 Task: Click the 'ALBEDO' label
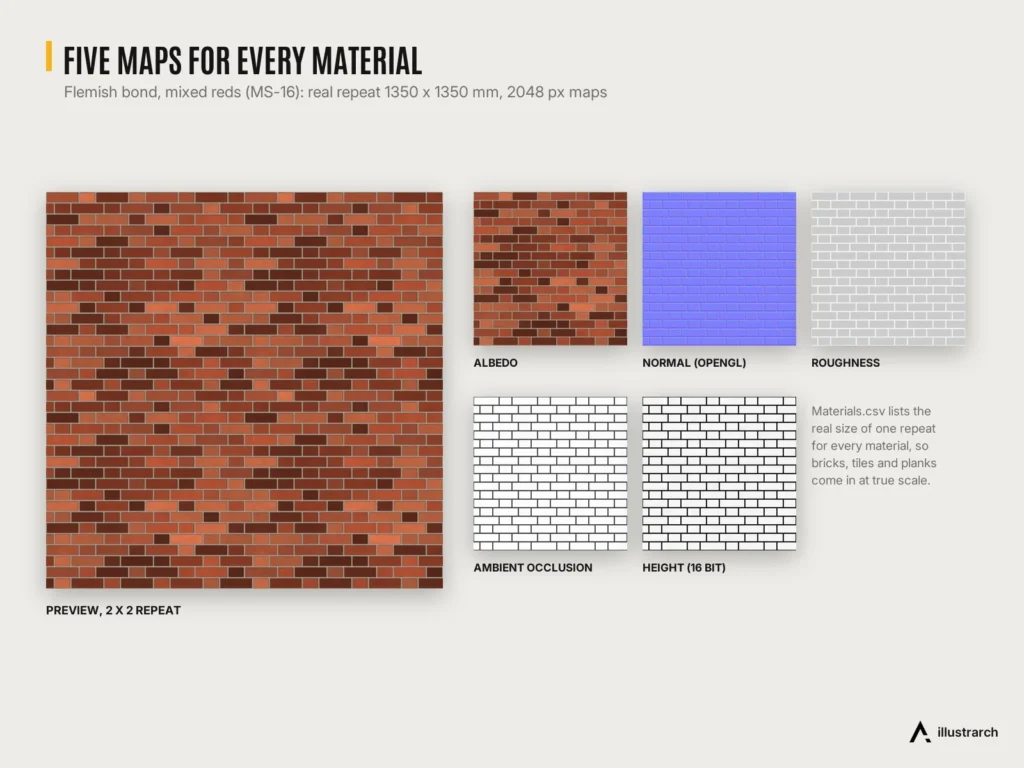click(495, 363)
